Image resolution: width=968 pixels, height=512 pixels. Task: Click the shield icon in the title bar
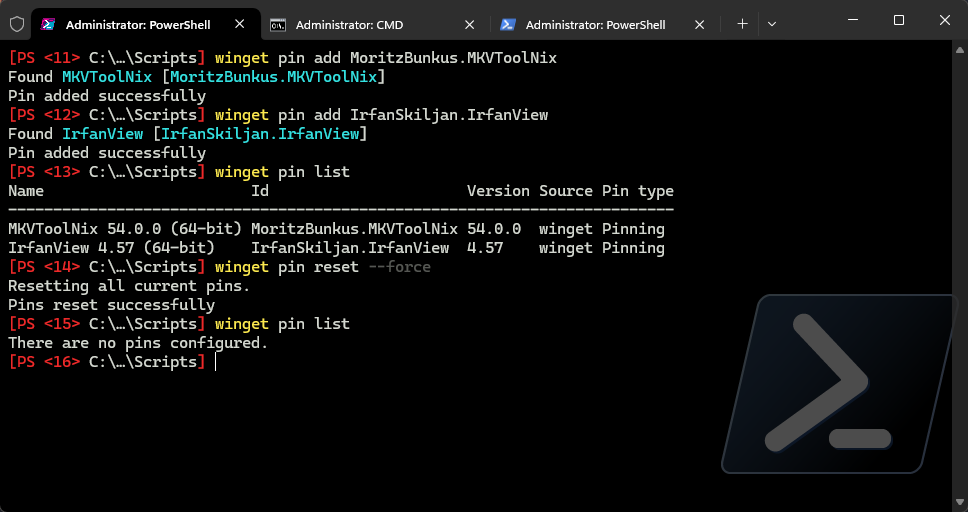17,24
